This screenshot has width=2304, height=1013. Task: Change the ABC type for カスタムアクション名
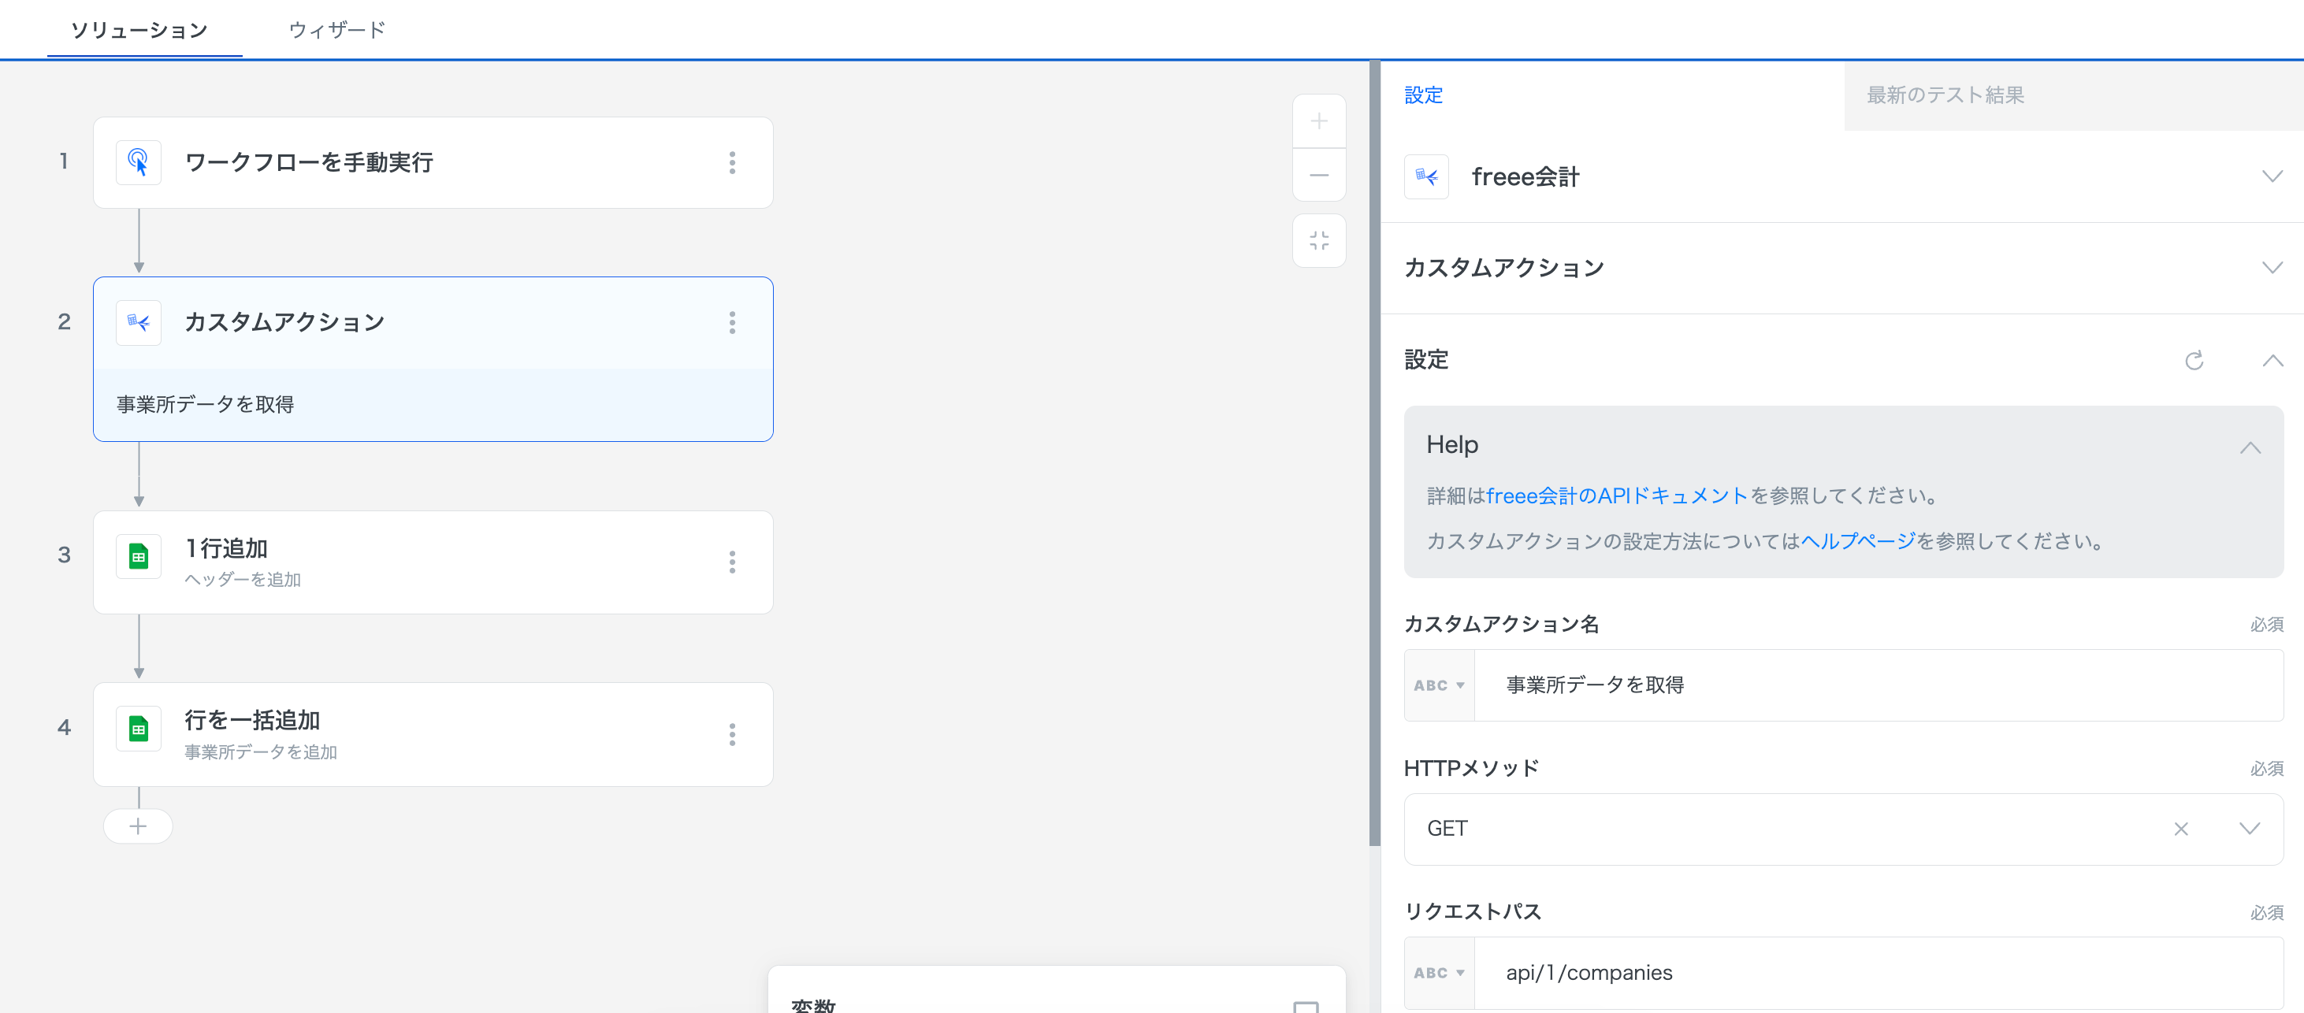1439,685
